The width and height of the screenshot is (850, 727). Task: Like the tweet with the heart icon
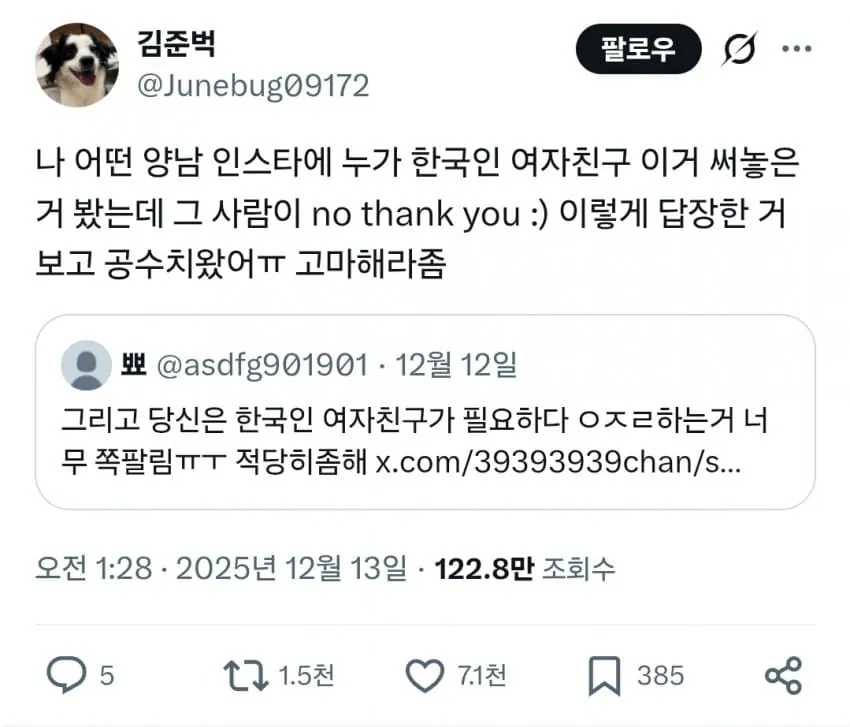point(424,675)
